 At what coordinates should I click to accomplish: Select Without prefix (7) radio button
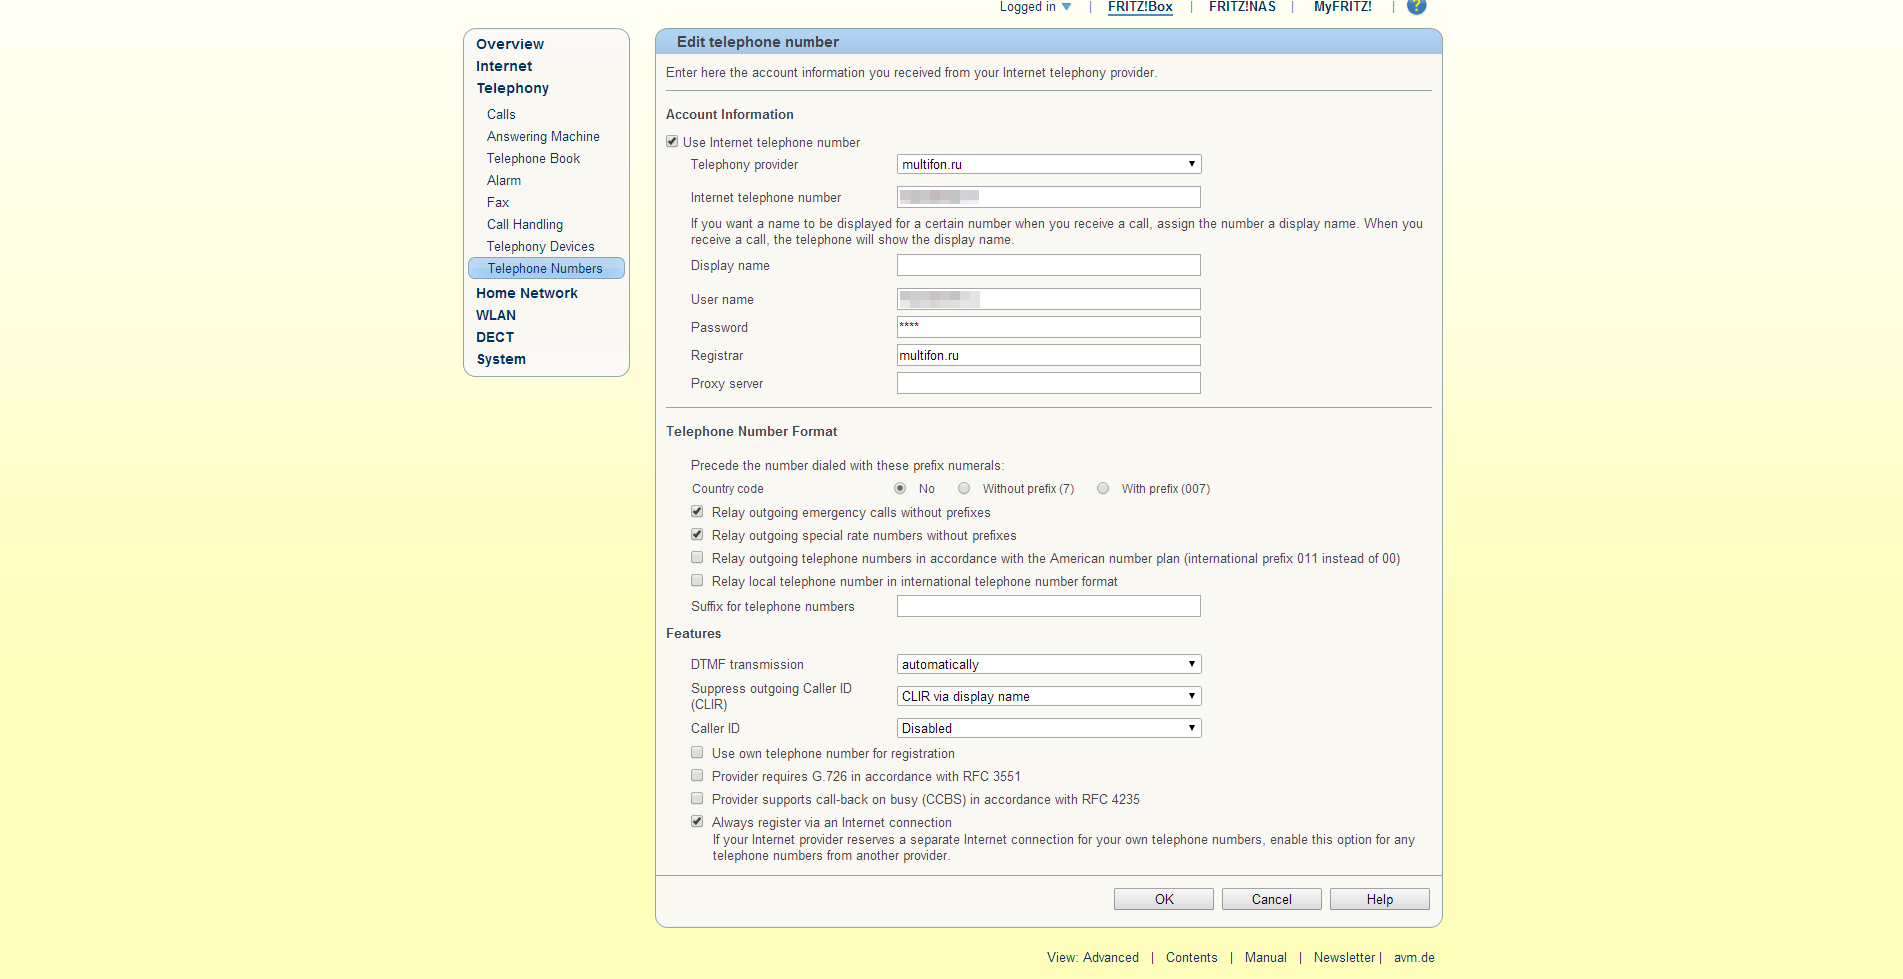tap(964, 488)
